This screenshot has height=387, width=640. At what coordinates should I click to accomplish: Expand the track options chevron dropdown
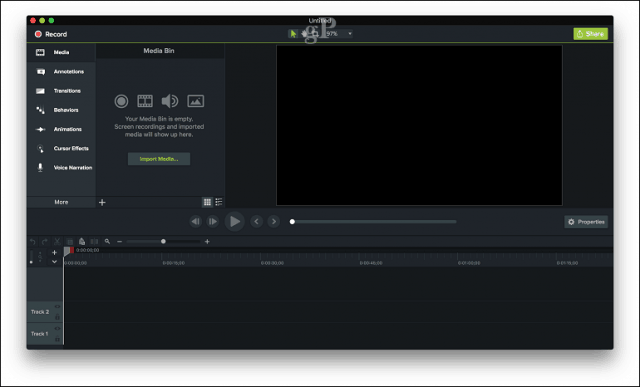pos(54,262)
